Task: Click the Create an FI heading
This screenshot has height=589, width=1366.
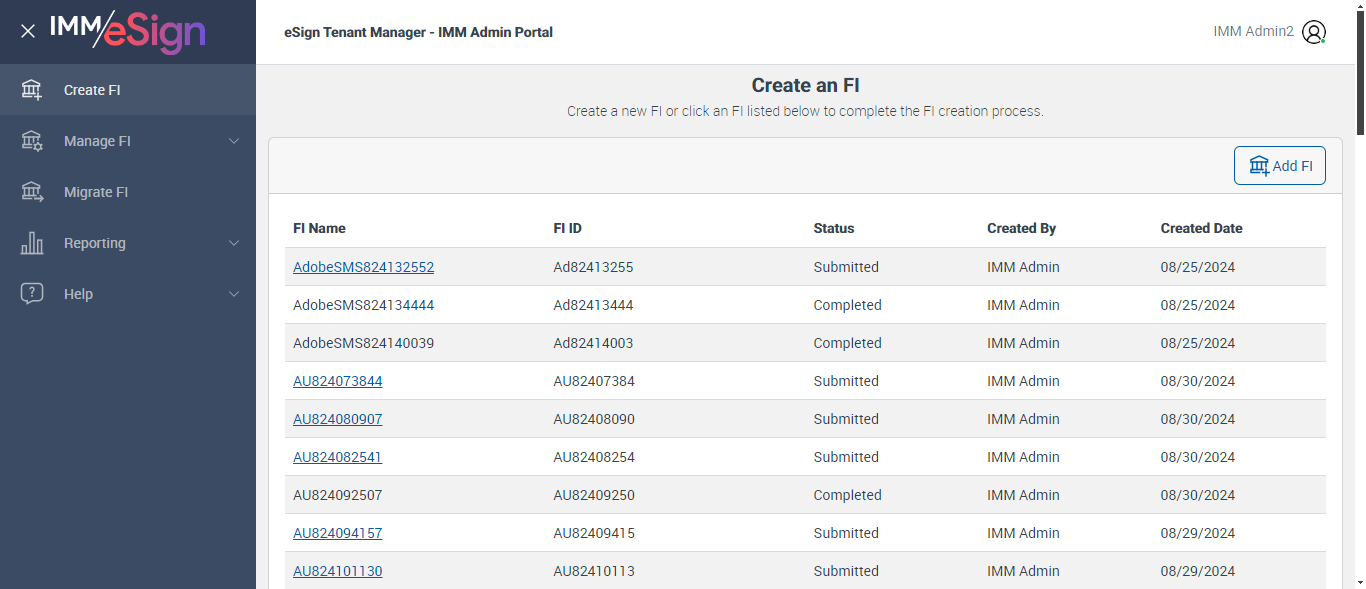Action: (805, 85)
